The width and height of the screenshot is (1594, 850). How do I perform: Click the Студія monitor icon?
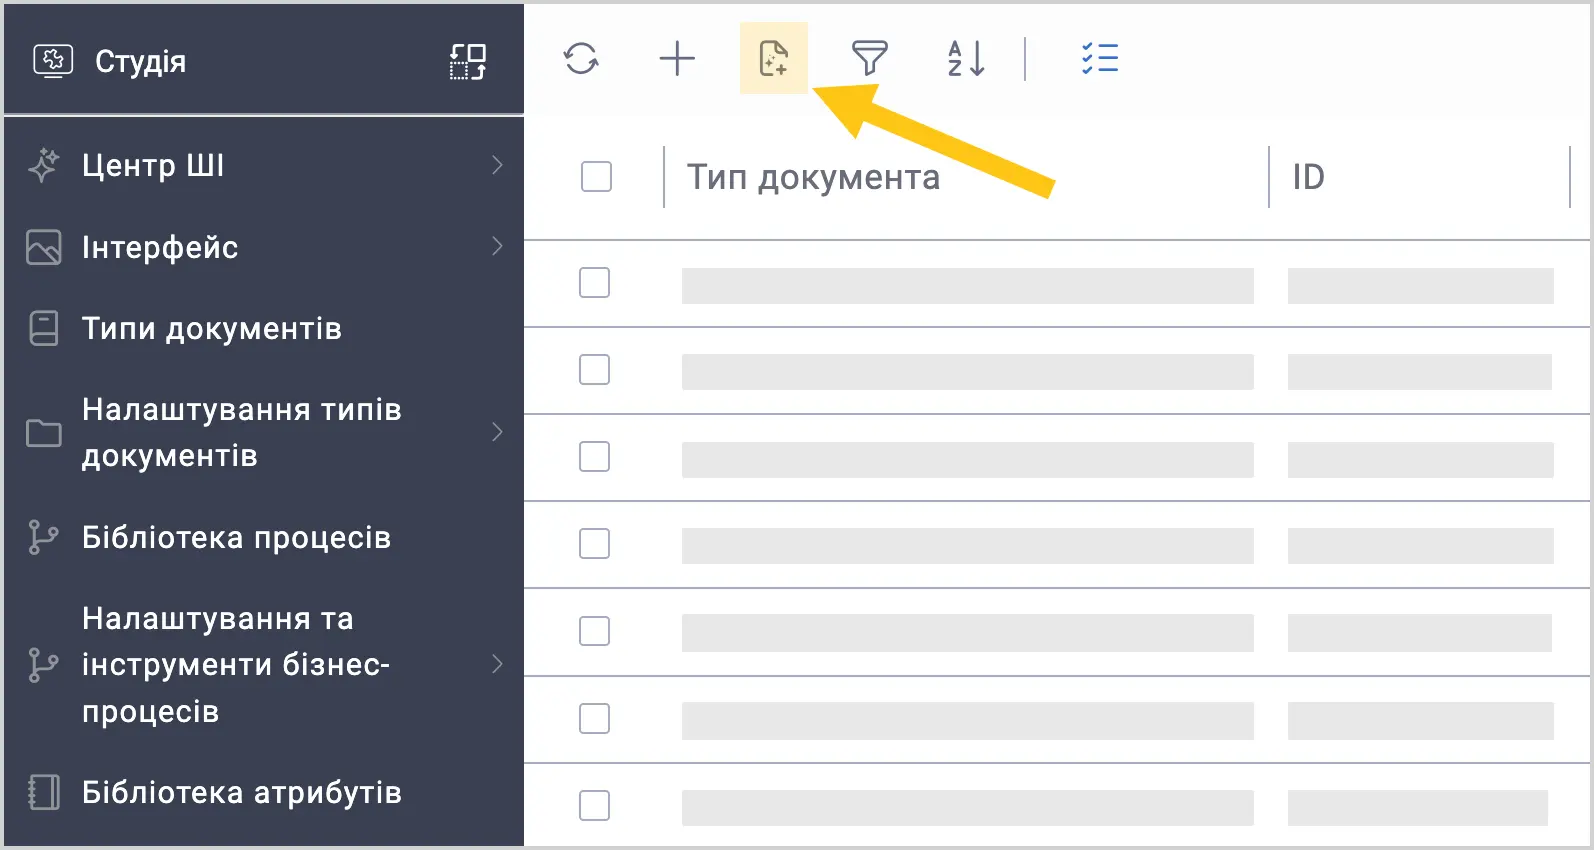53,60
